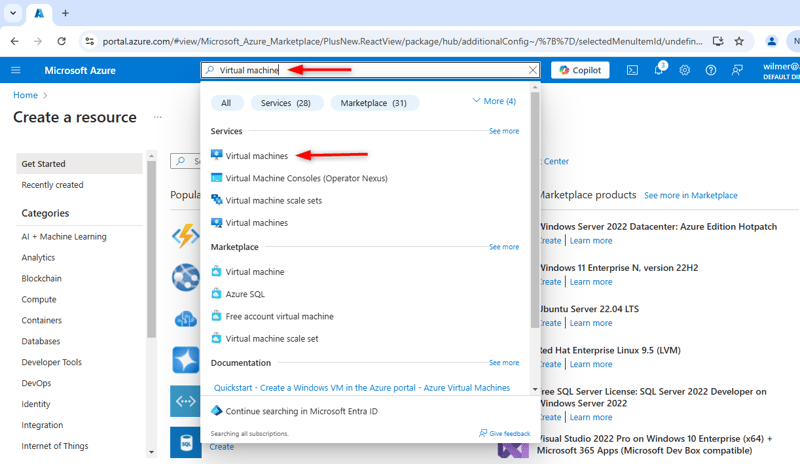Click Learn more for Ubuntu Server 22.04 LTS
The width and height of the screenshot is (800, 464).
(591, 323)
